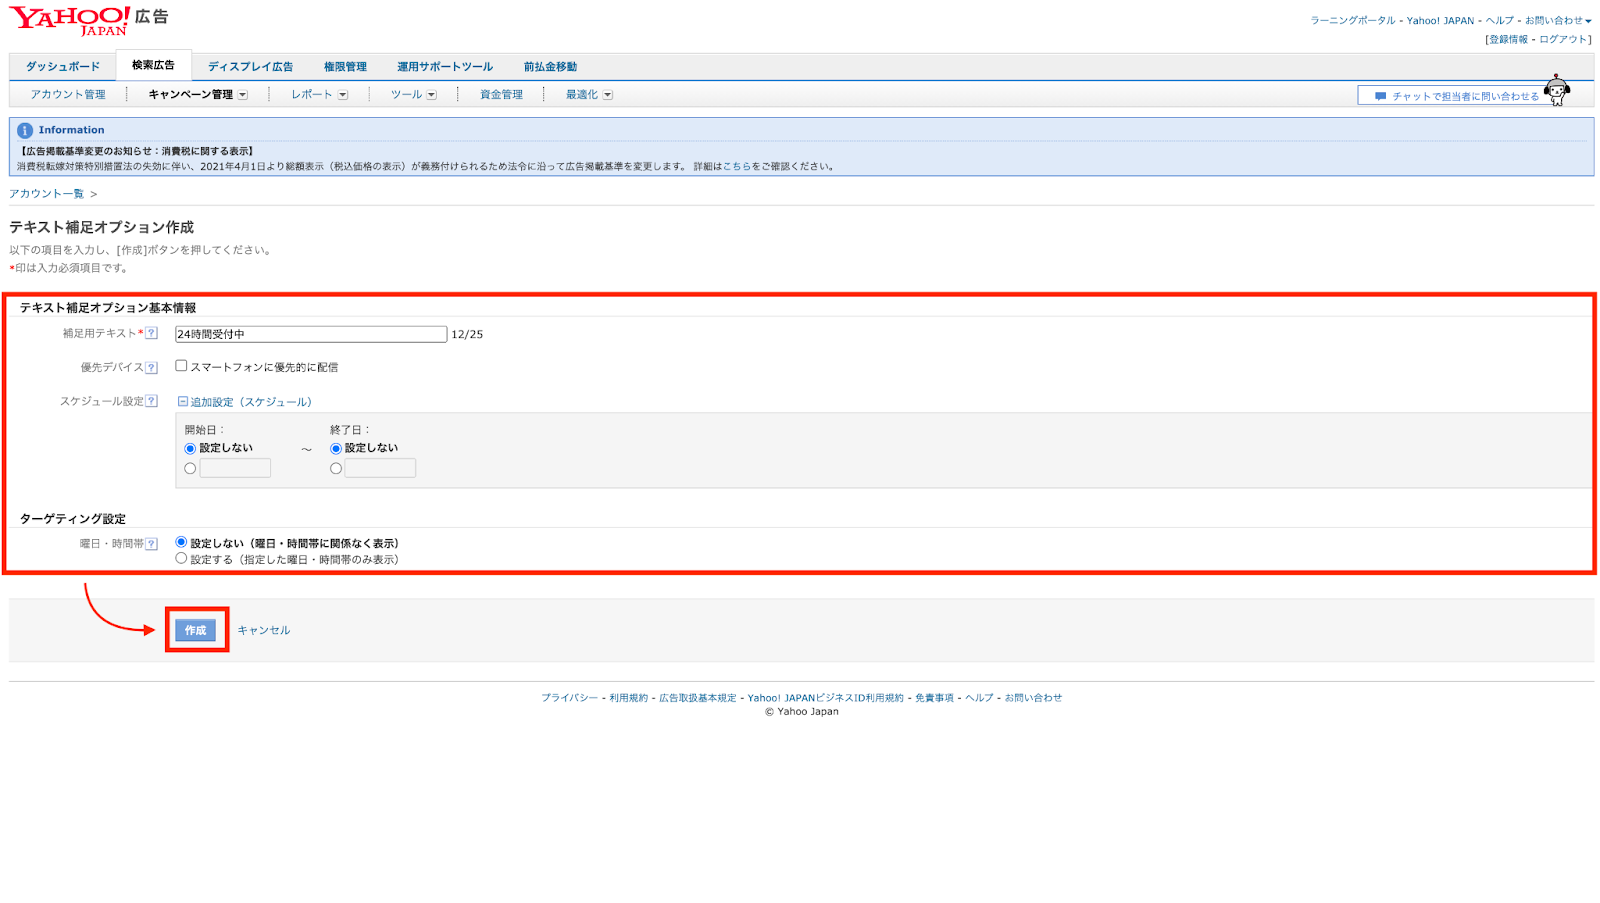1600x903 pixels.
Task: Click the blue Information icon
Action: point(25,131)
